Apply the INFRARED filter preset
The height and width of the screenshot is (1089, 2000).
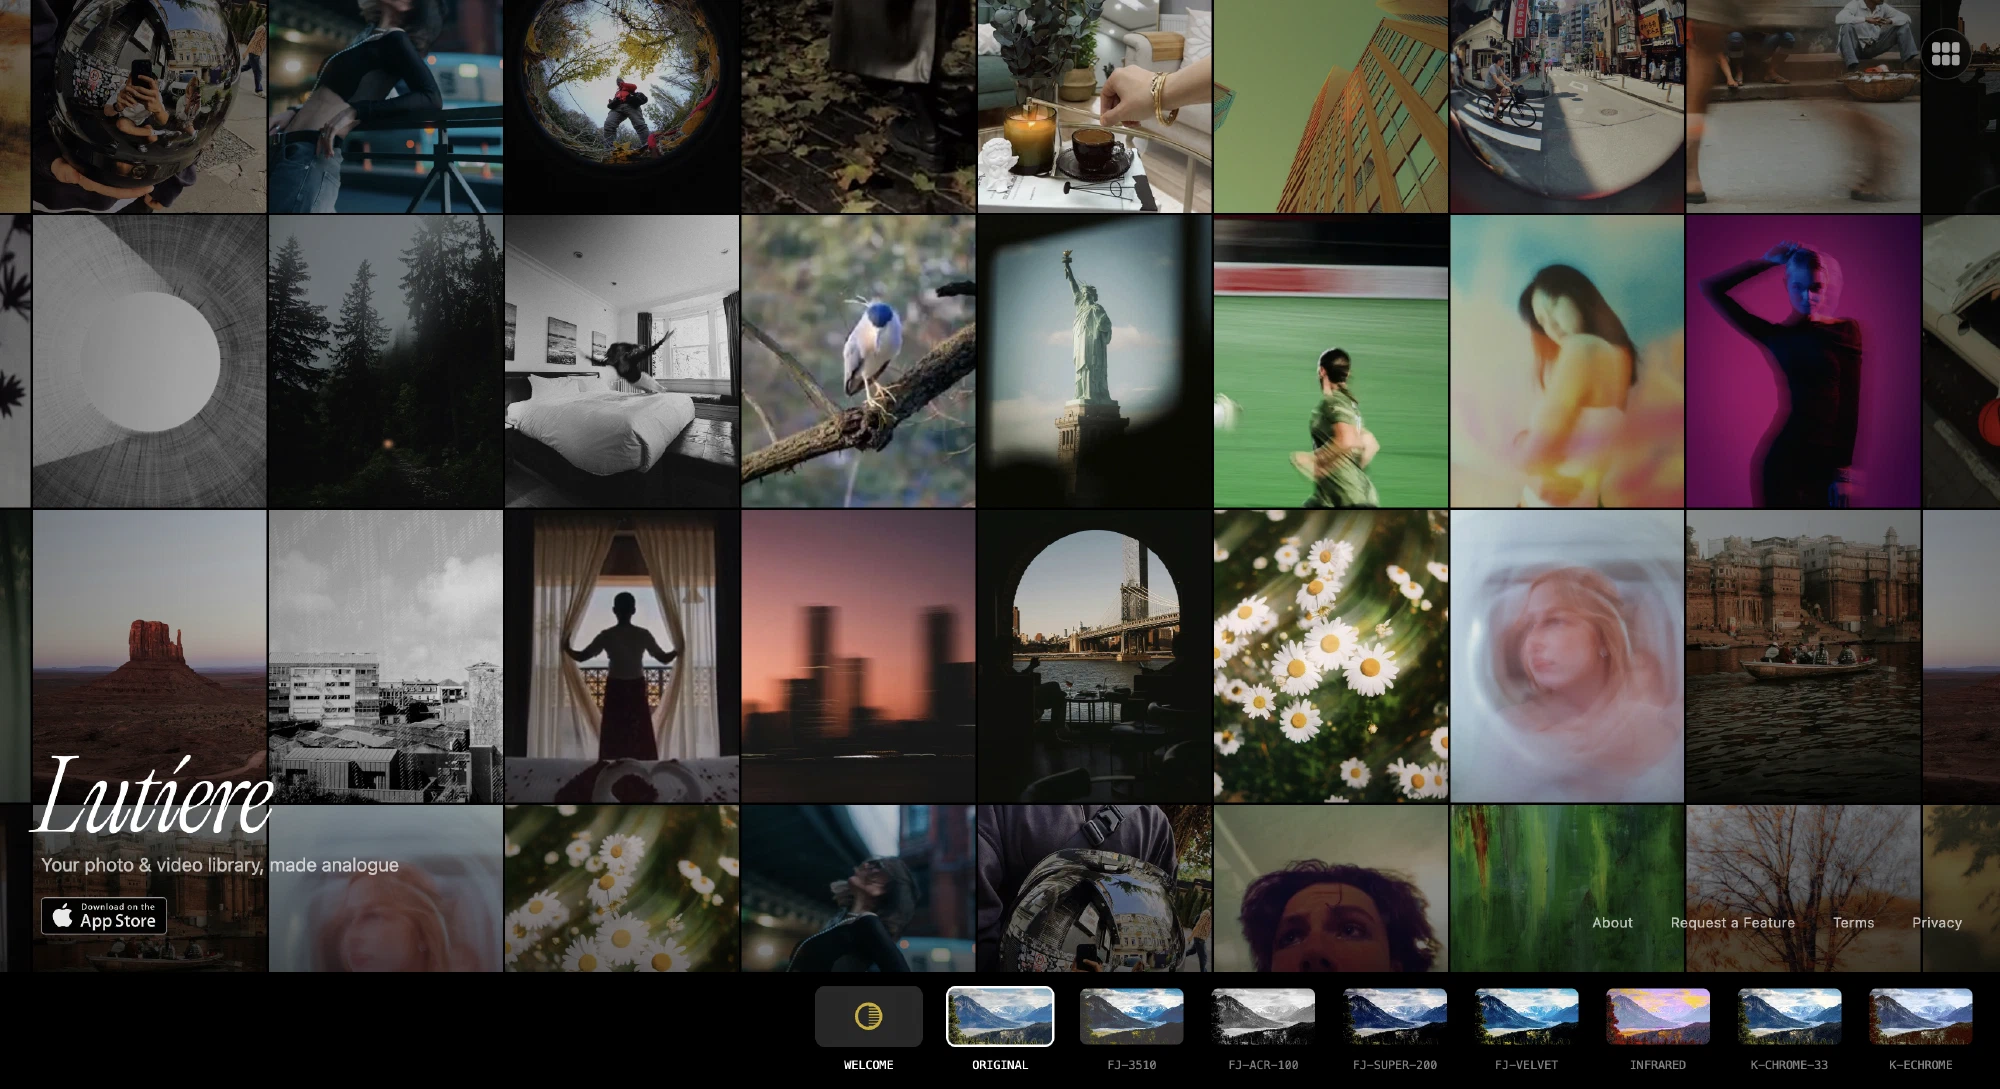pos(1658,1016)
